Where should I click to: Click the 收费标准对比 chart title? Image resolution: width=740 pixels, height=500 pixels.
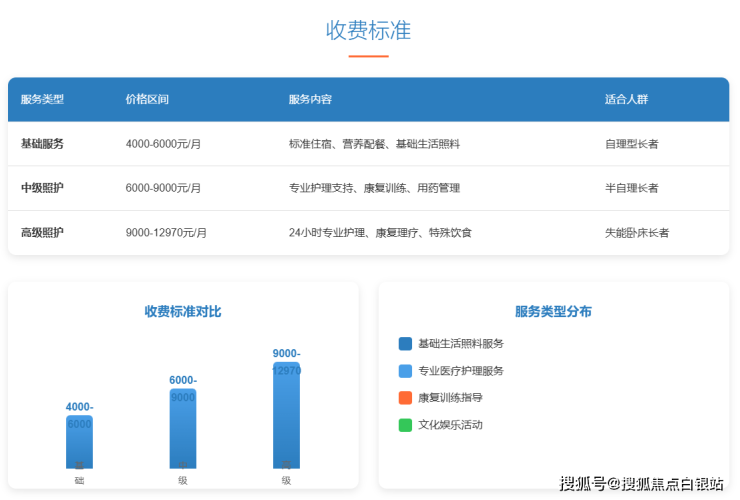tap(183, 312)
